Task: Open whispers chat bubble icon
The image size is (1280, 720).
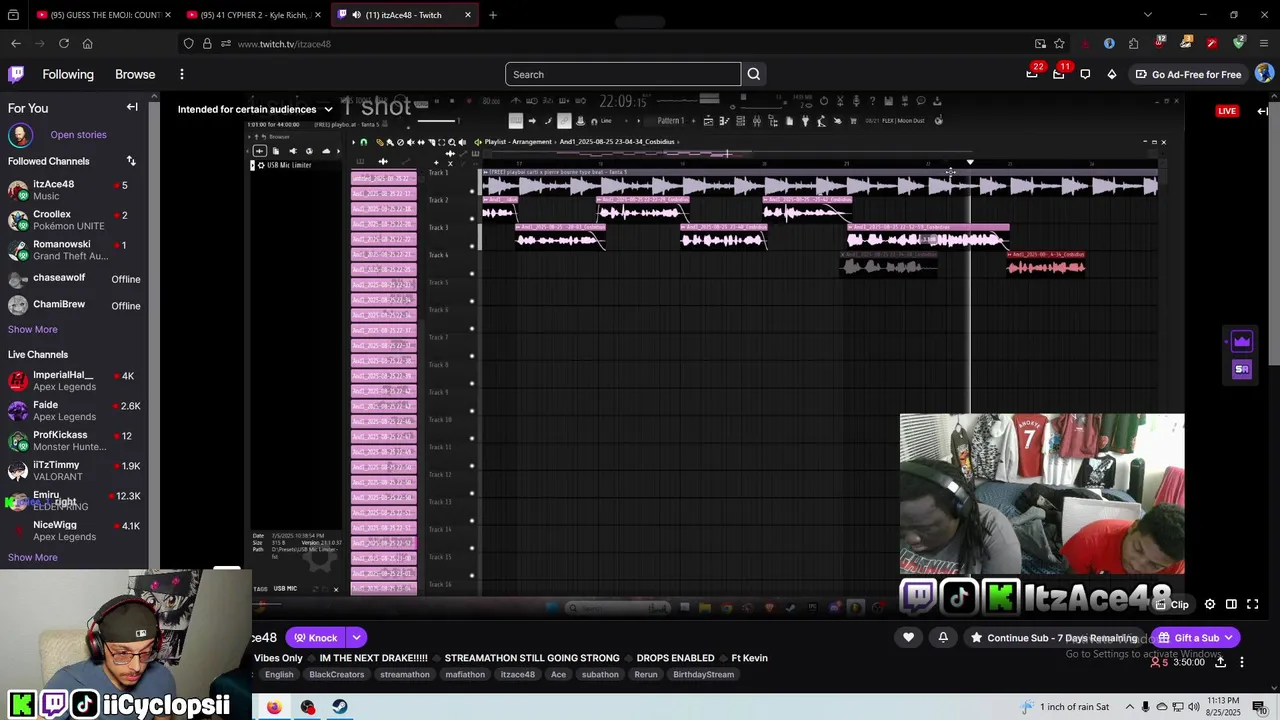Action: (1085, 74)
